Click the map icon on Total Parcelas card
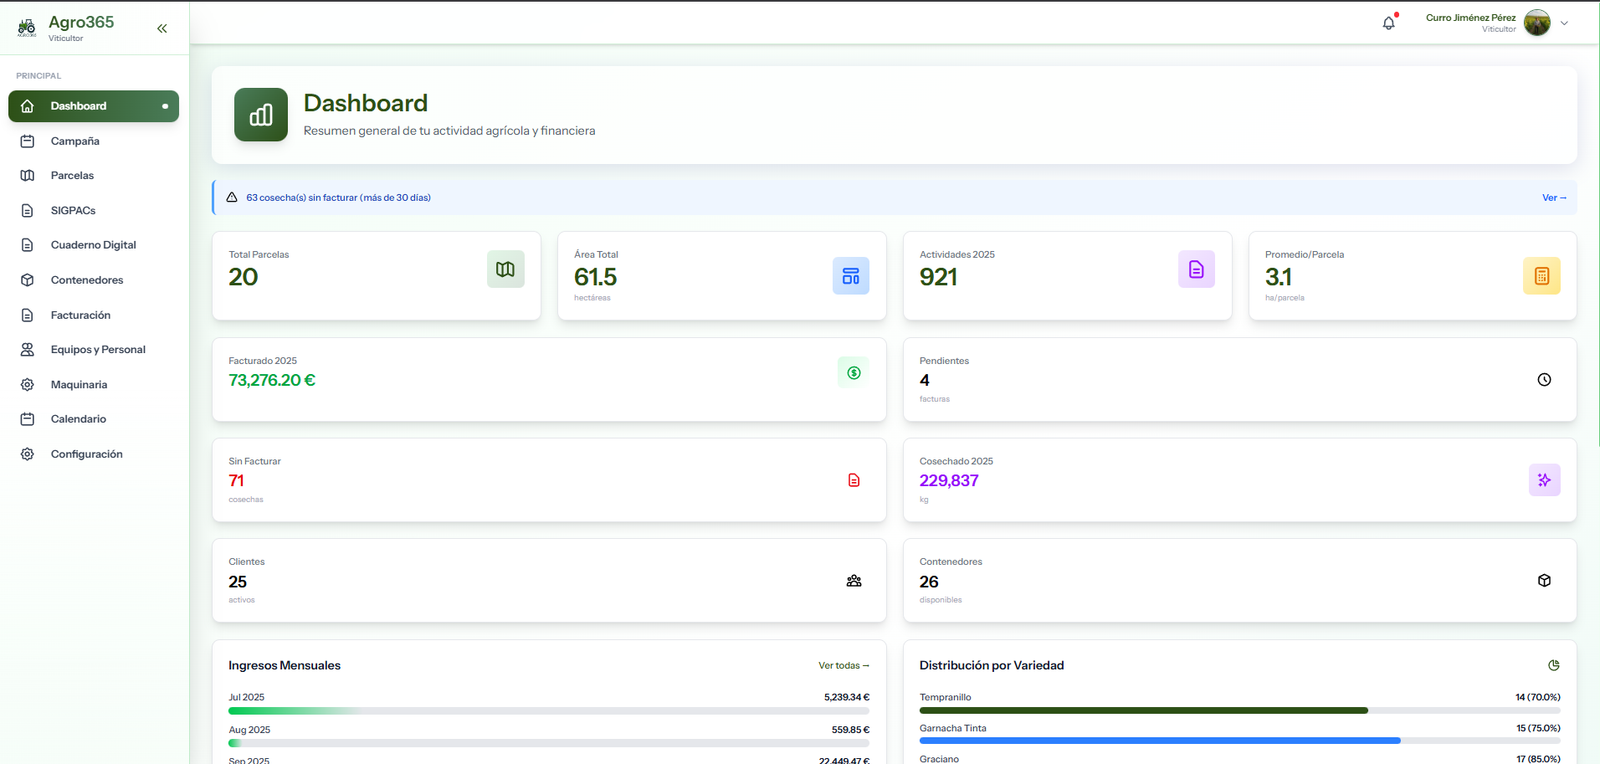Screen dimensions: 1600x764 505,269
